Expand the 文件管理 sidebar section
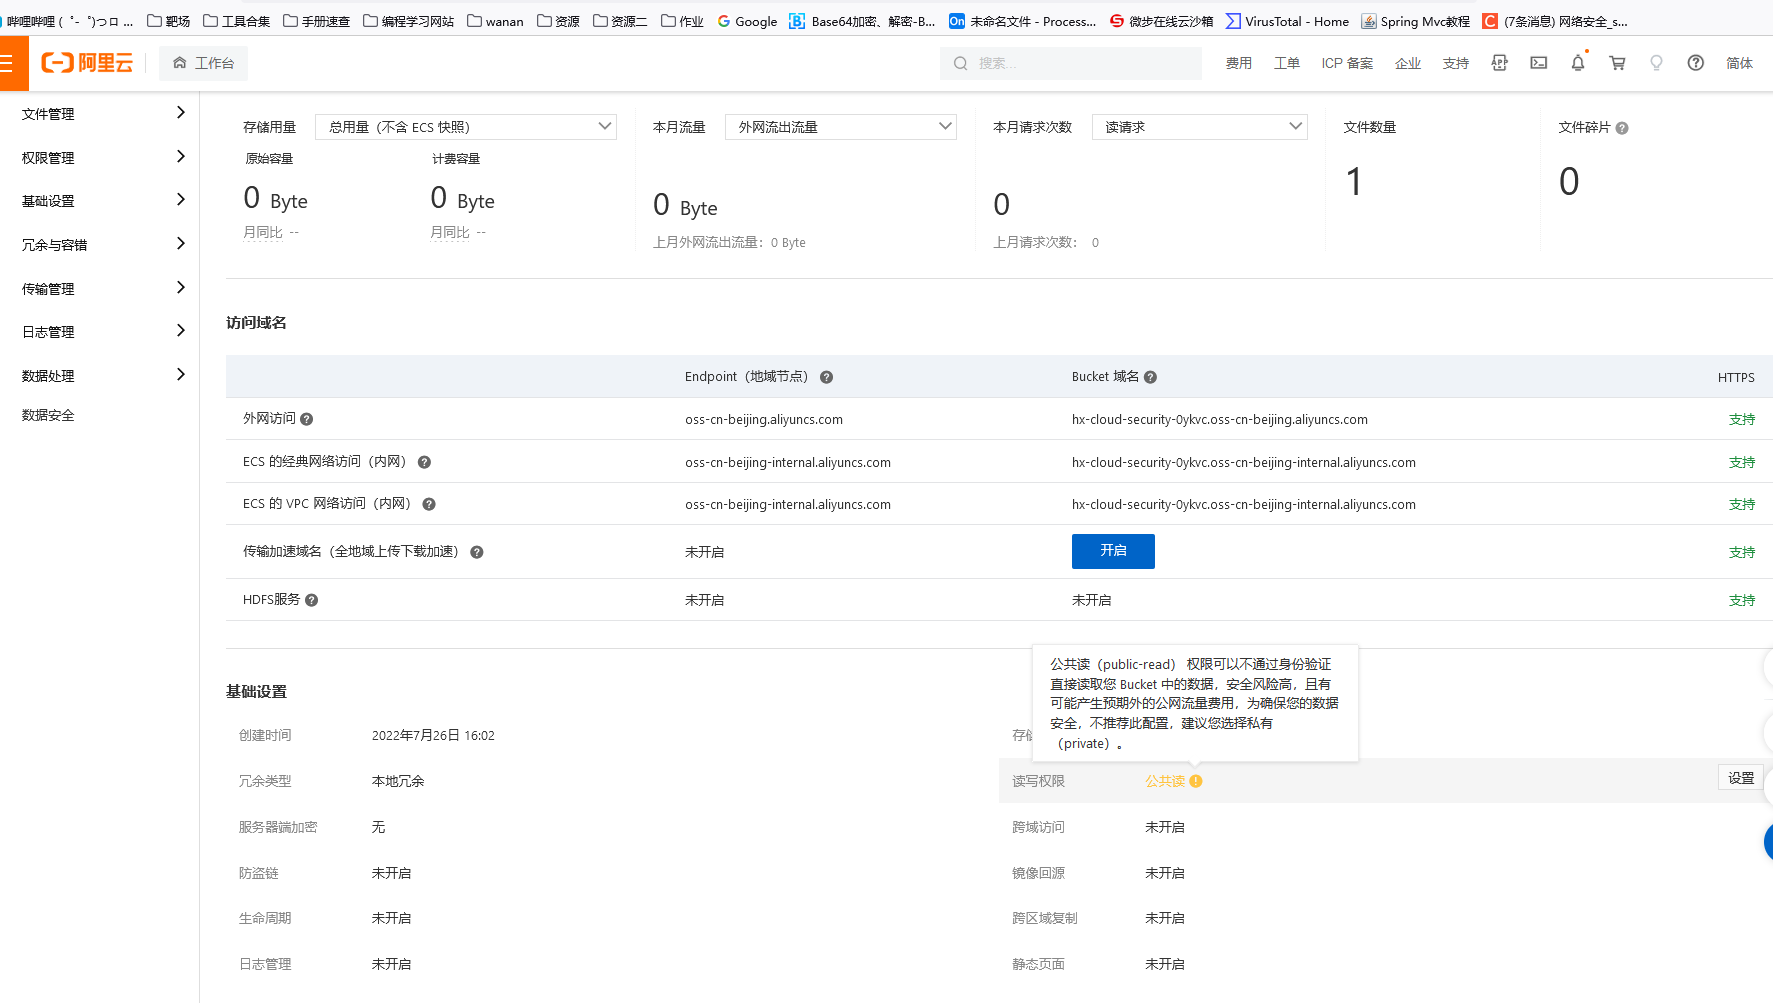This screenshot has width=1773, height=1003. click(100, 113)
